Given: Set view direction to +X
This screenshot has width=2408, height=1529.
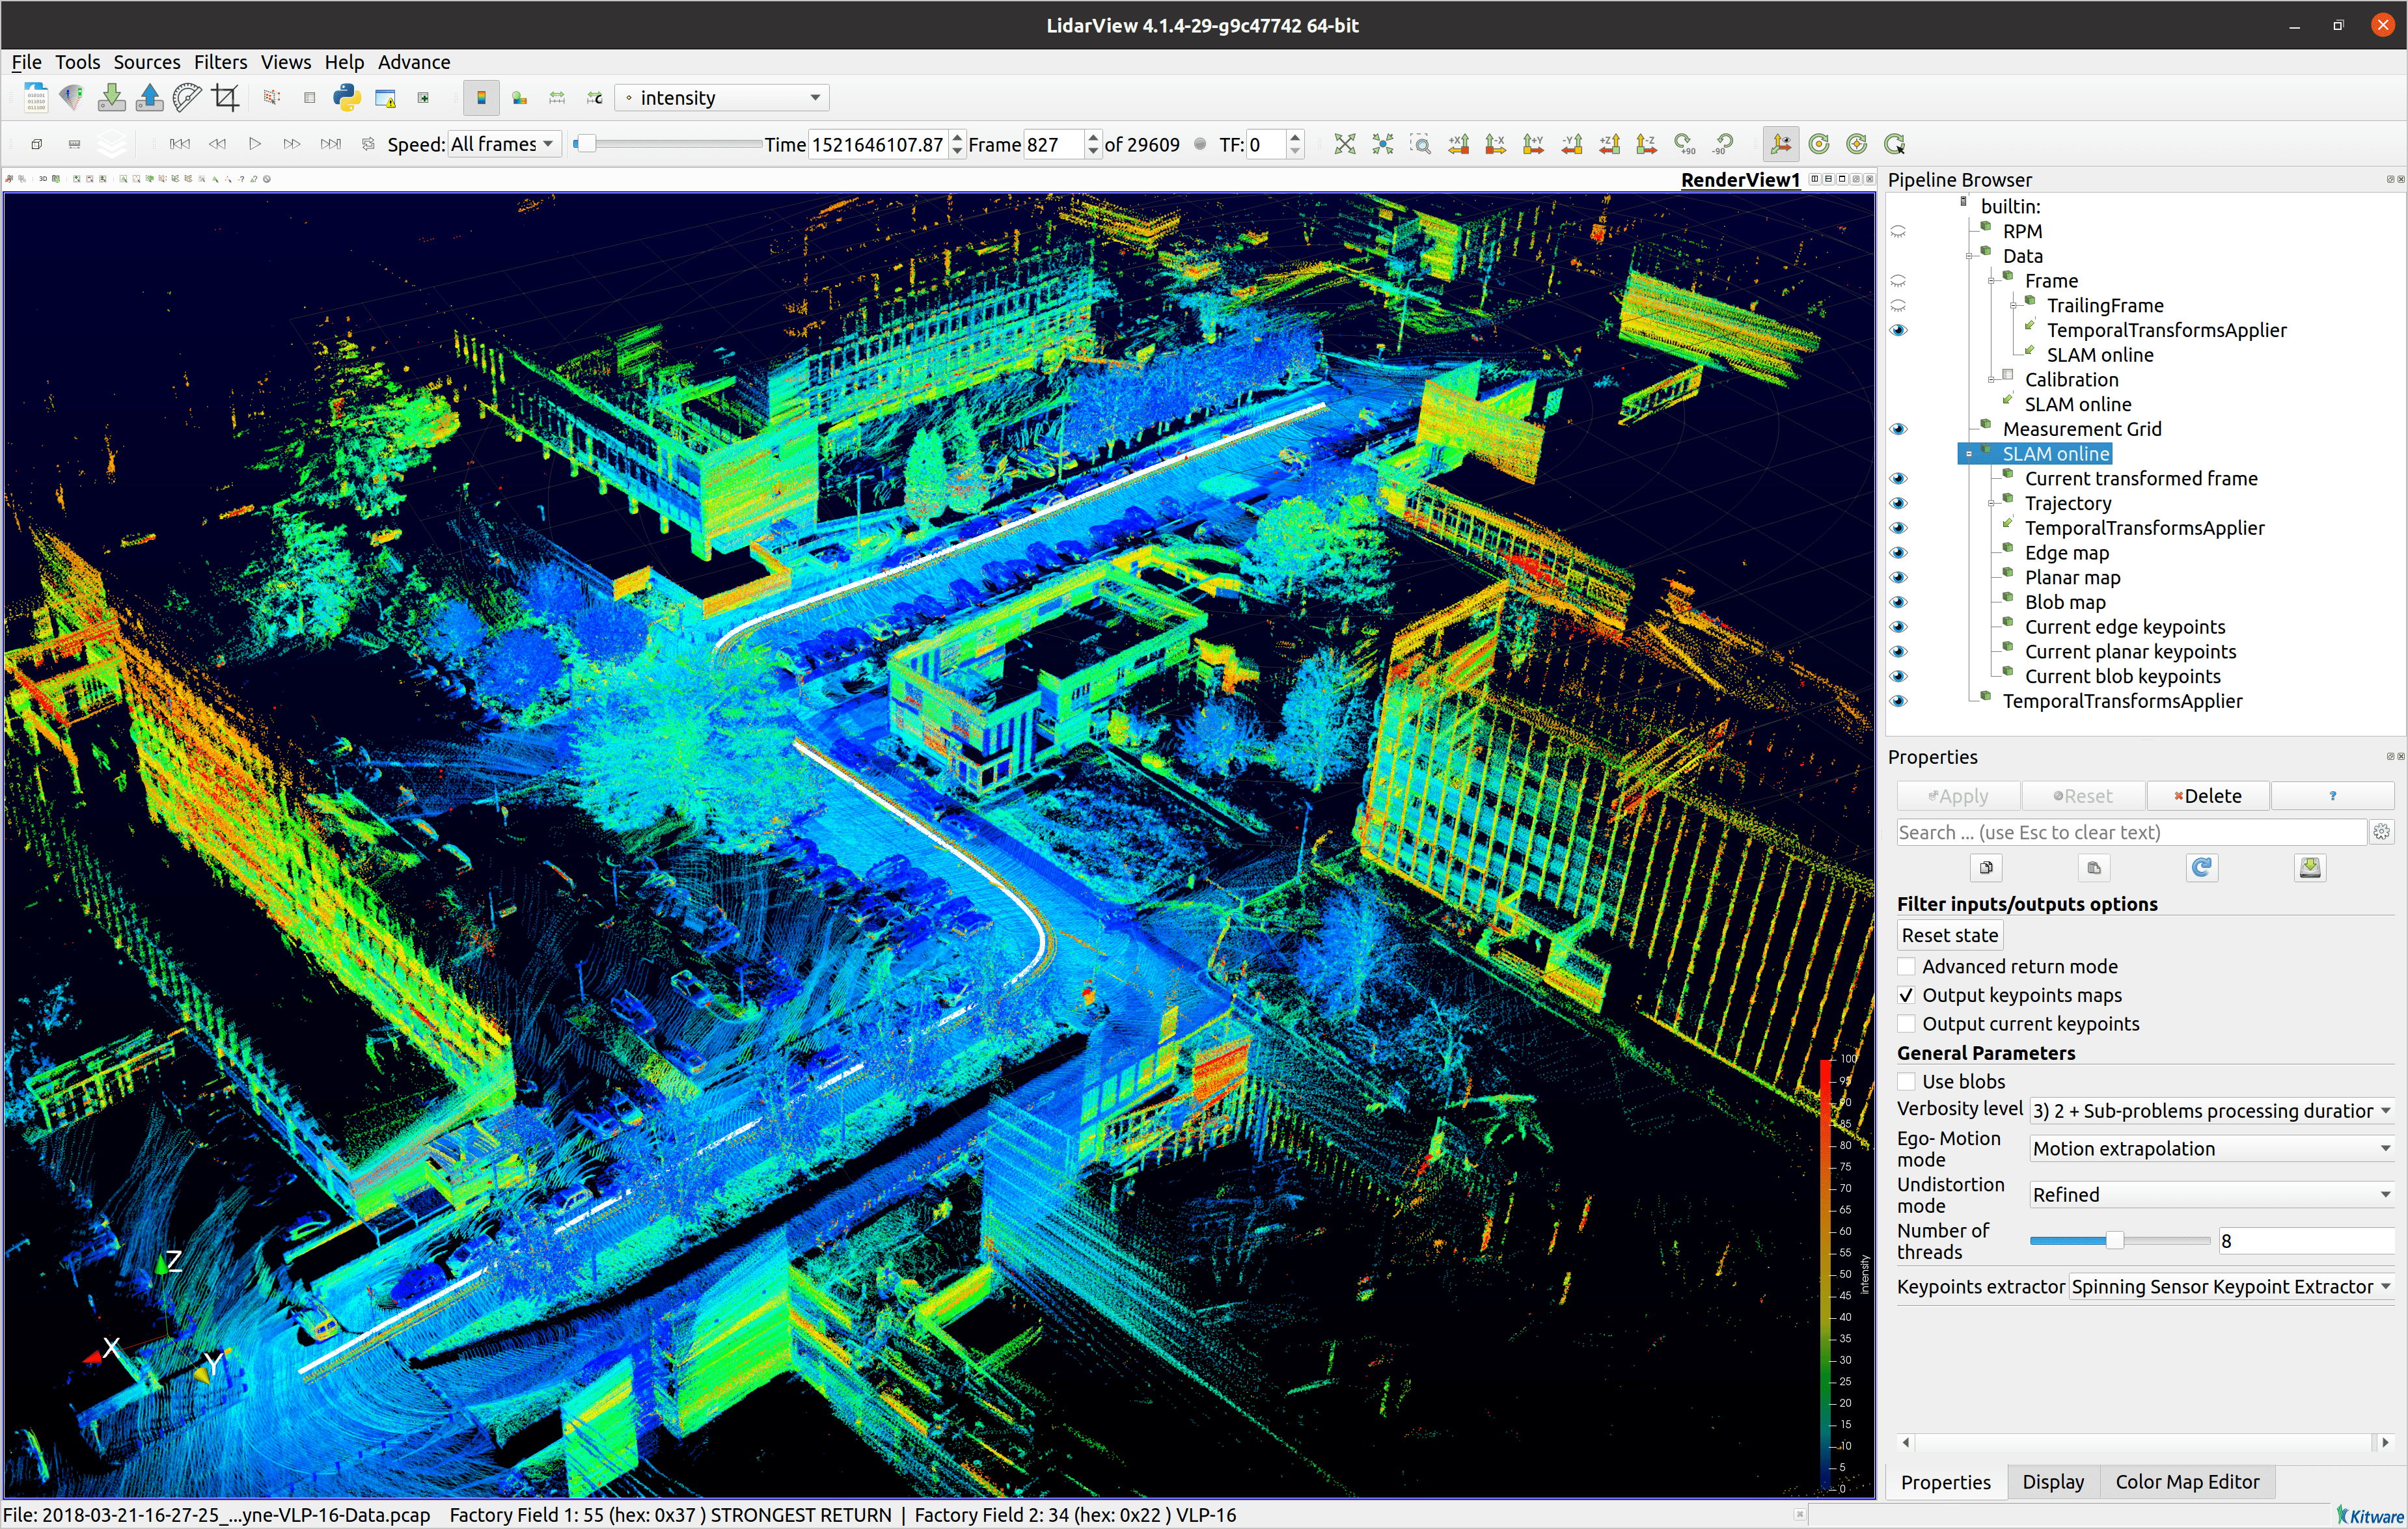Looking at the screenshot, I should point(1458,144).
